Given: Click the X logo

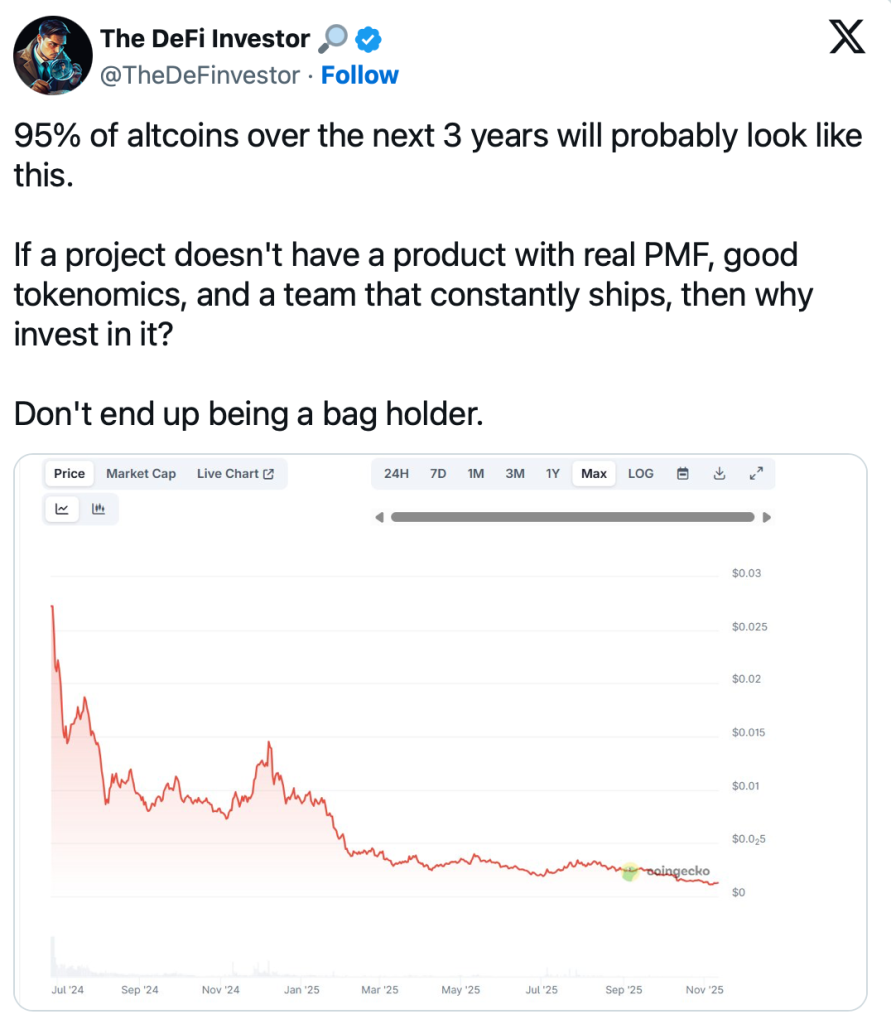Looking at the screenshot, I should tap(847, 41).
